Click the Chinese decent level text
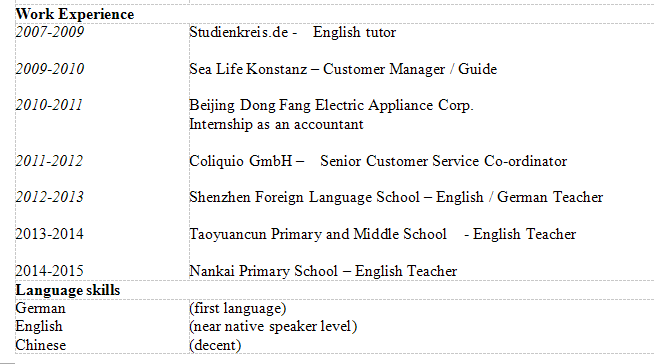Image resolution: width=654 pixels, height=364 pixels. point(215,345)
